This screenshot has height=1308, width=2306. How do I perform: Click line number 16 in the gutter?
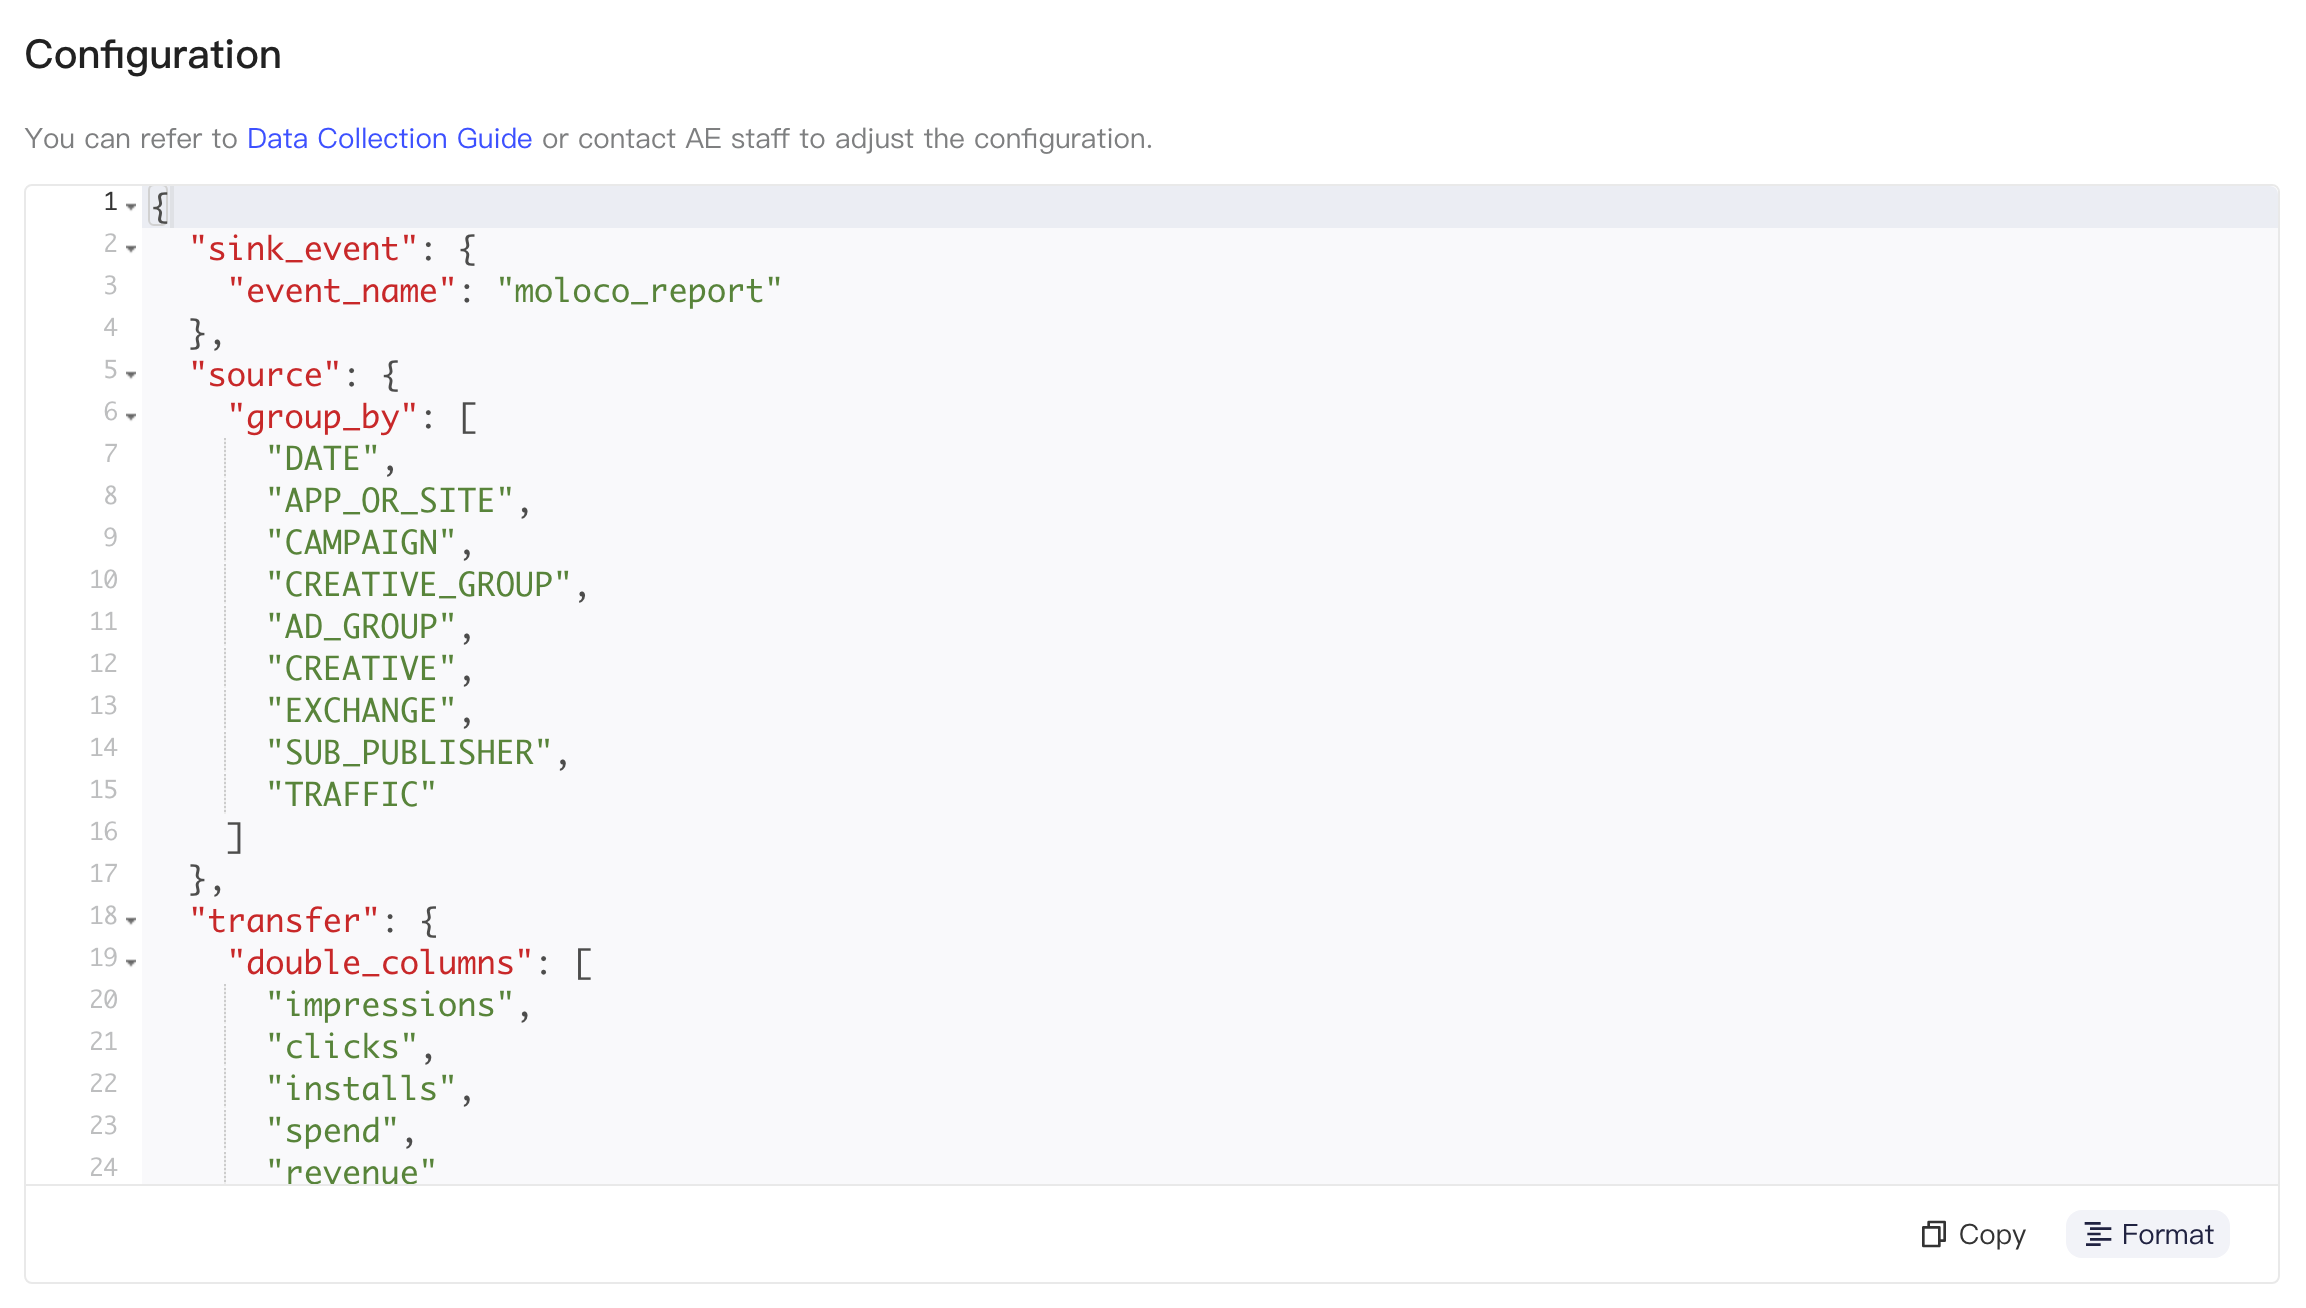pos(103,832)
